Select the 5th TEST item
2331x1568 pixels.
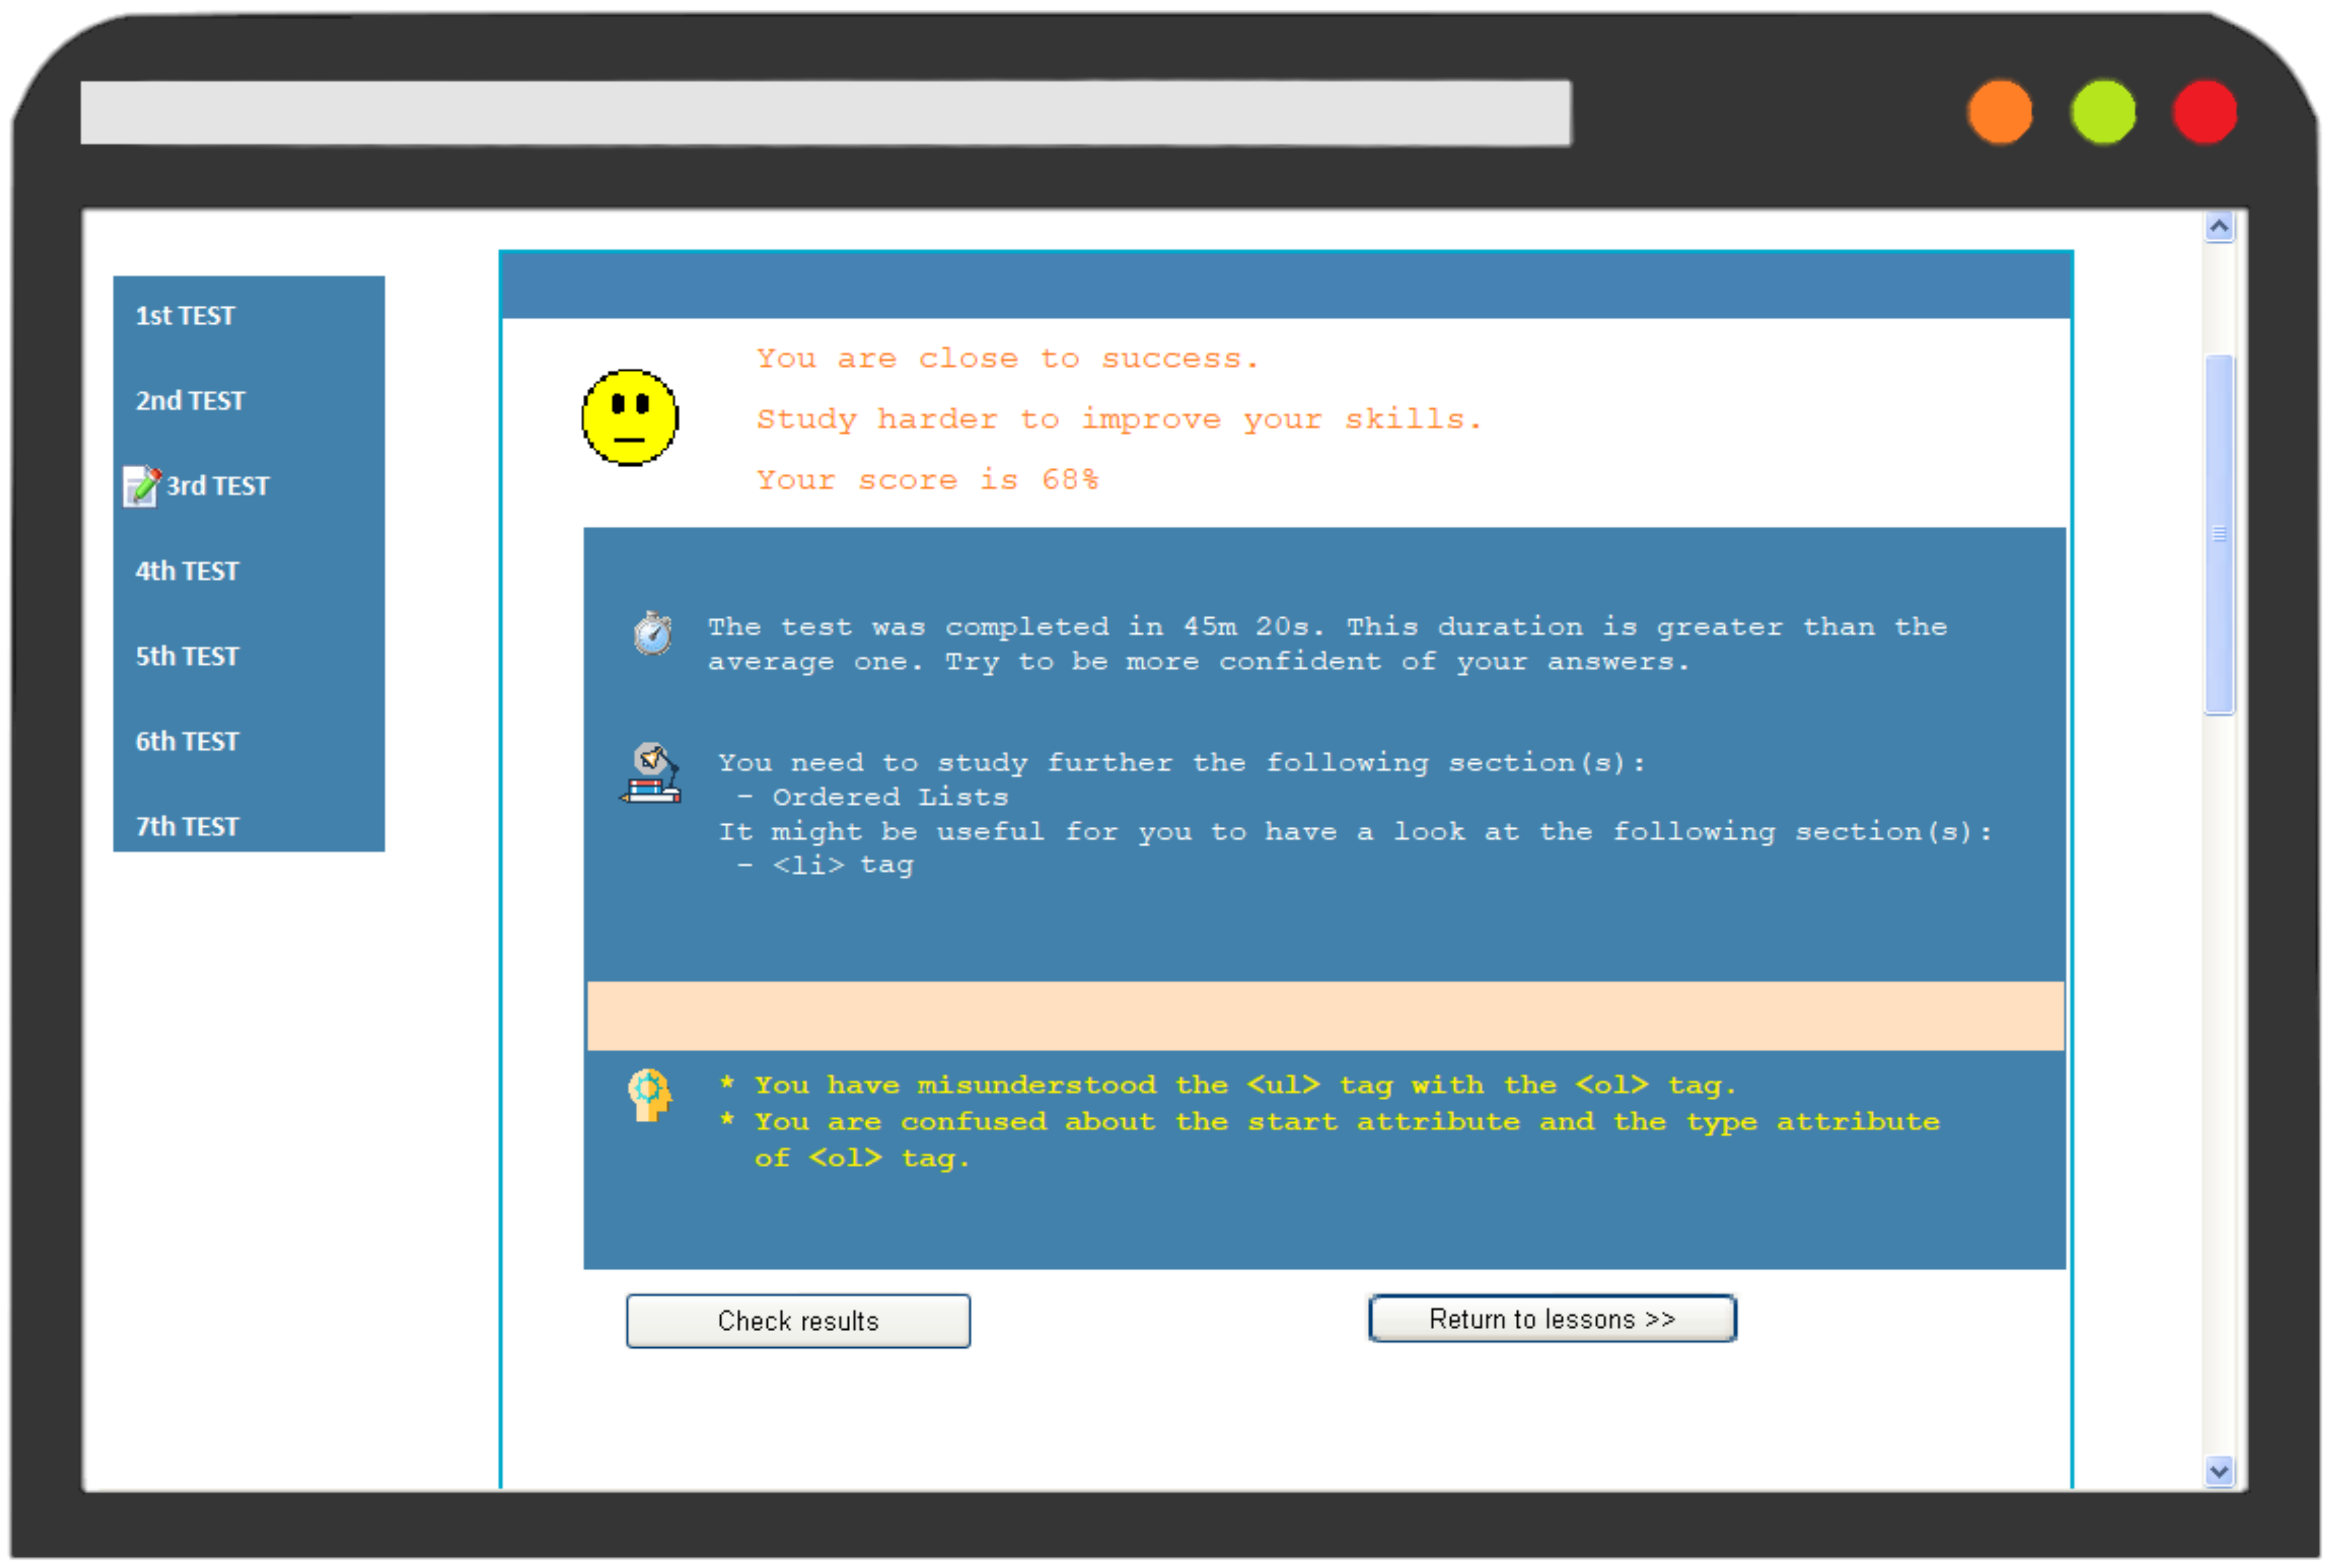coord(187,656)
